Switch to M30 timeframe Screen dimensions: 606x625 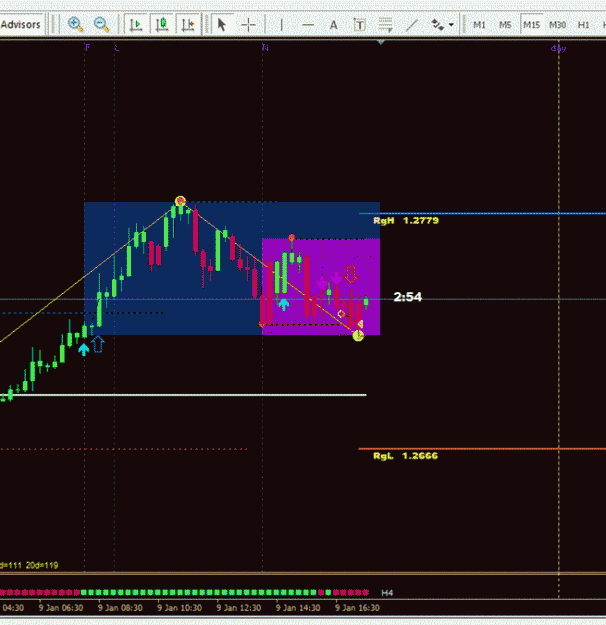point(557,25)
